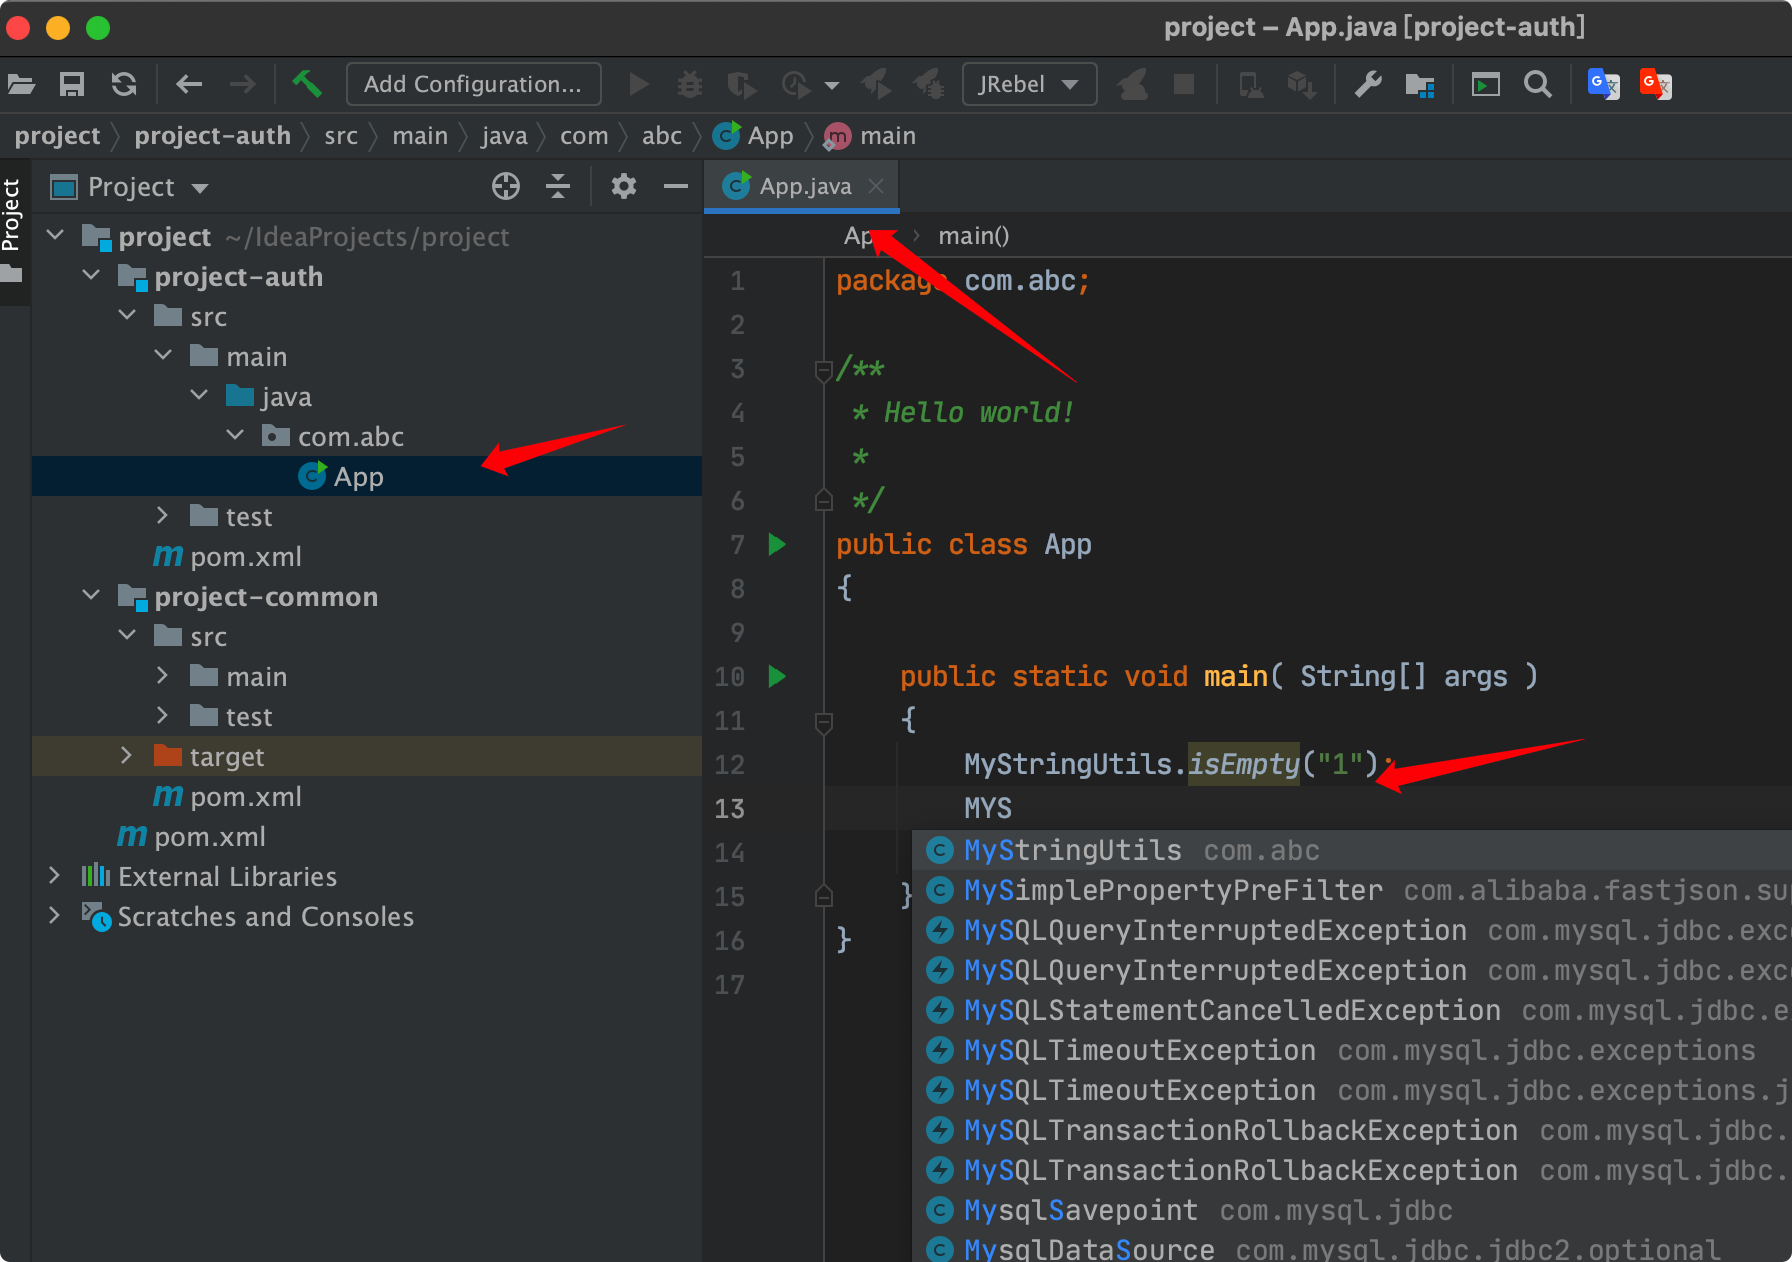
Task: Hide the Project panel with minus icon
Action: click(676, 186)
